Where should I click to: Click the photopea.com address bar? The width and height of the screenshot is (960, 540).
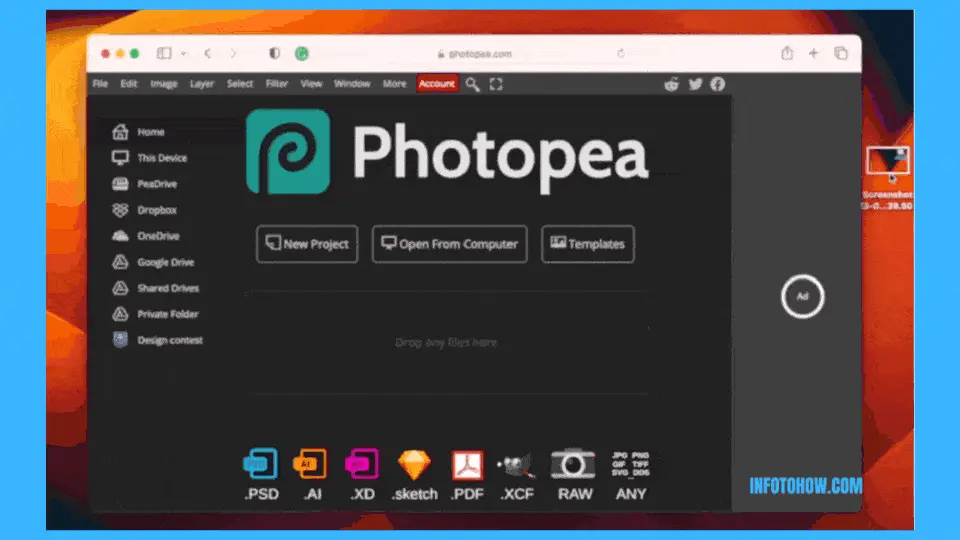click(474, 54)
